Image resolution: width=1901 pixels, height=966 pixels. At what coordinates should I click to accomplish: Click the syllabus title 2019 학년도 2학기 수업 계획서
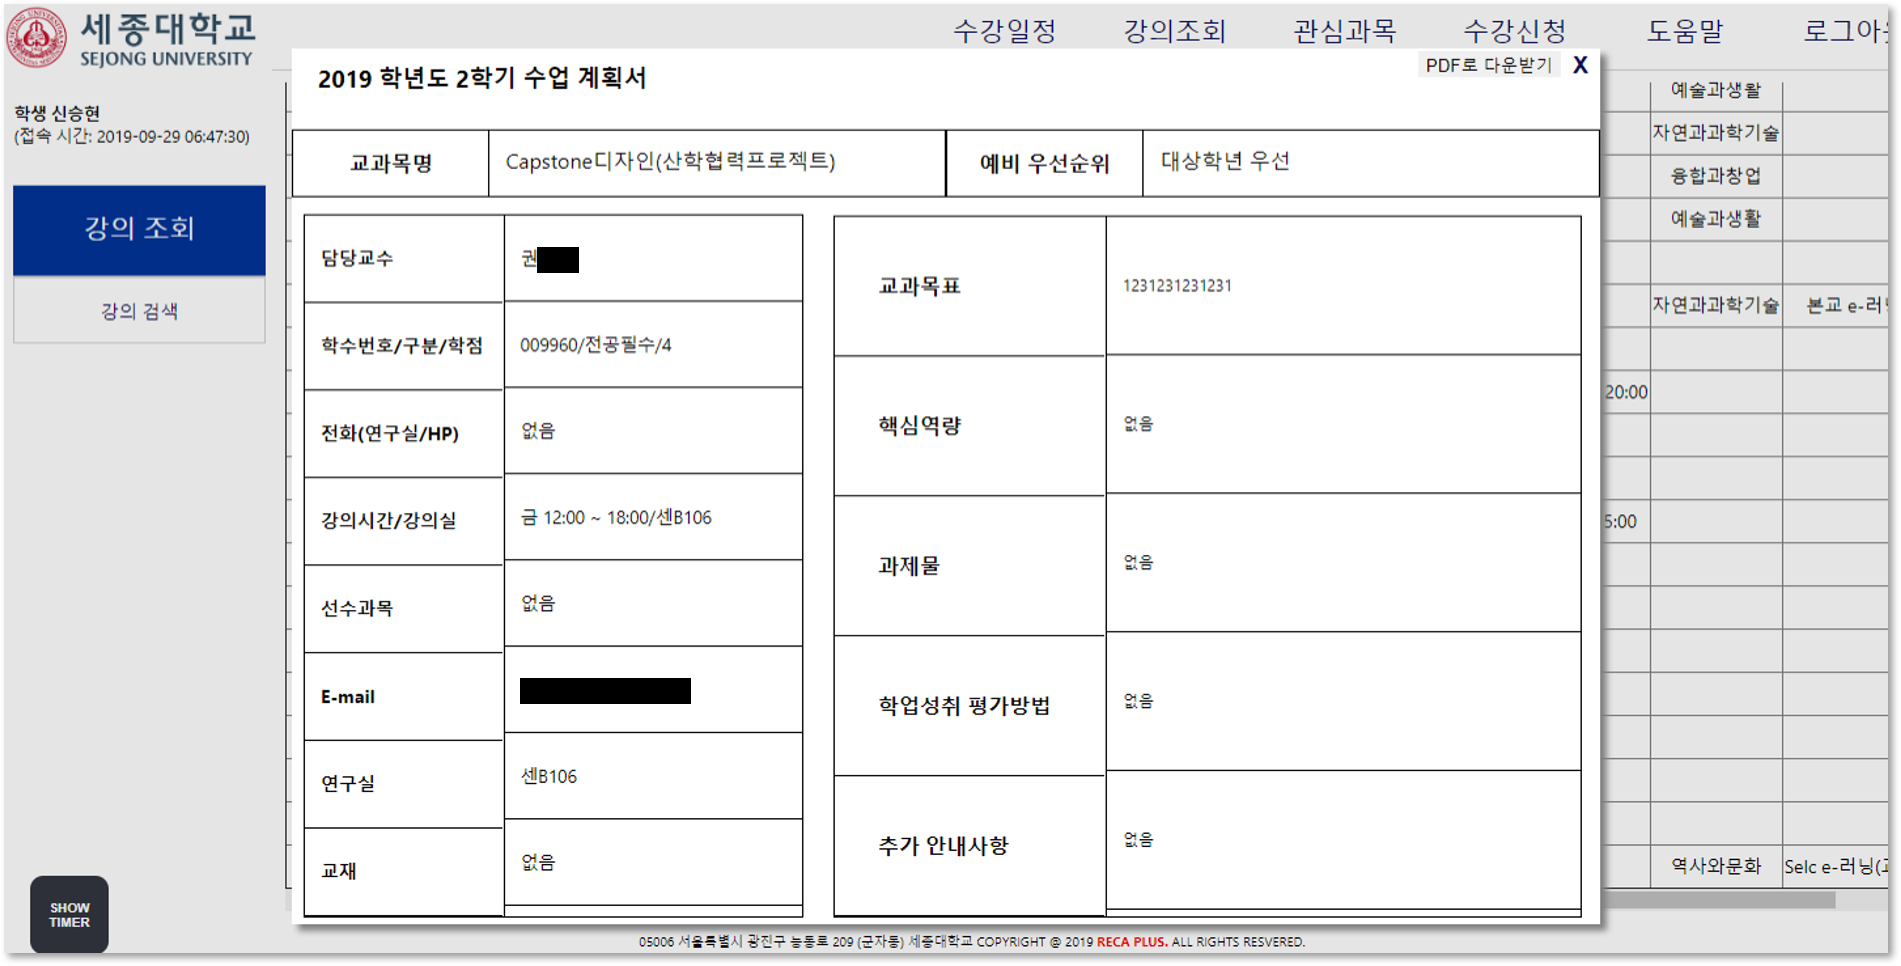(482, 79)
